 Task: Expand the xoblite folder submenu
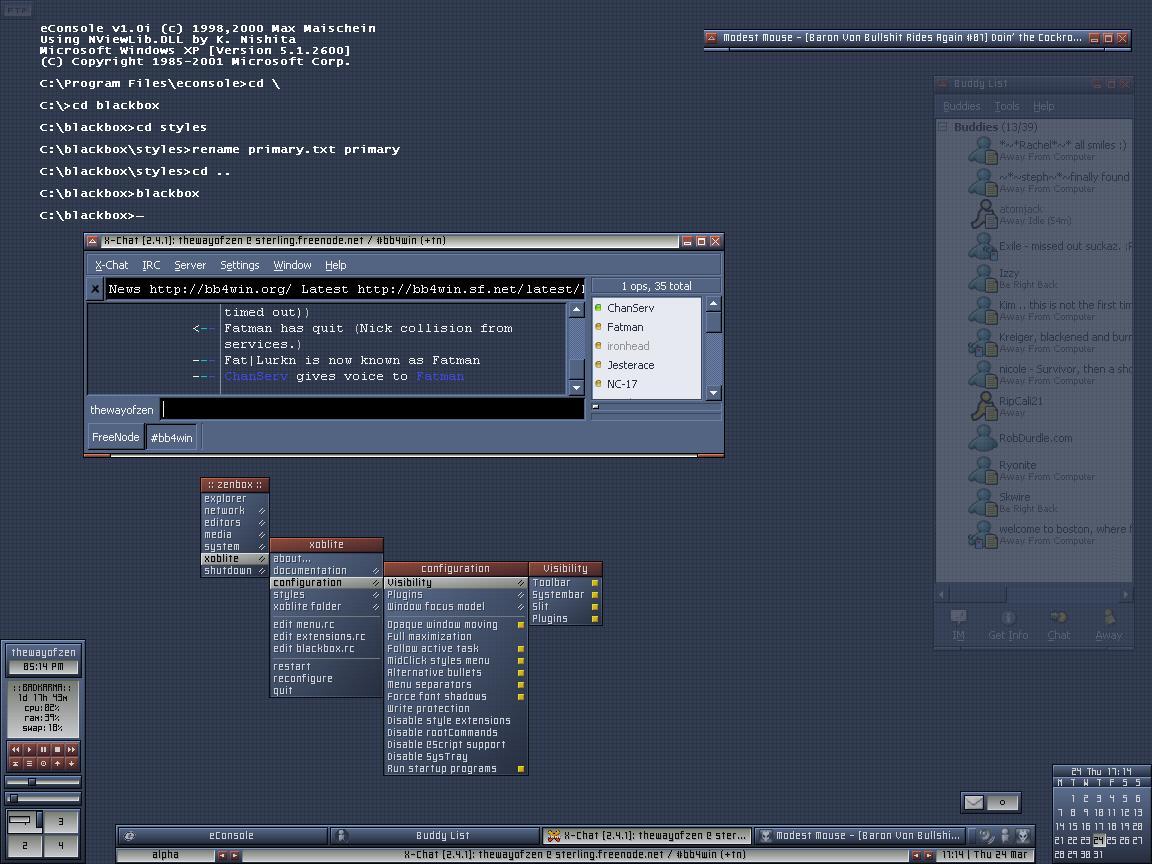click(326, 607)
